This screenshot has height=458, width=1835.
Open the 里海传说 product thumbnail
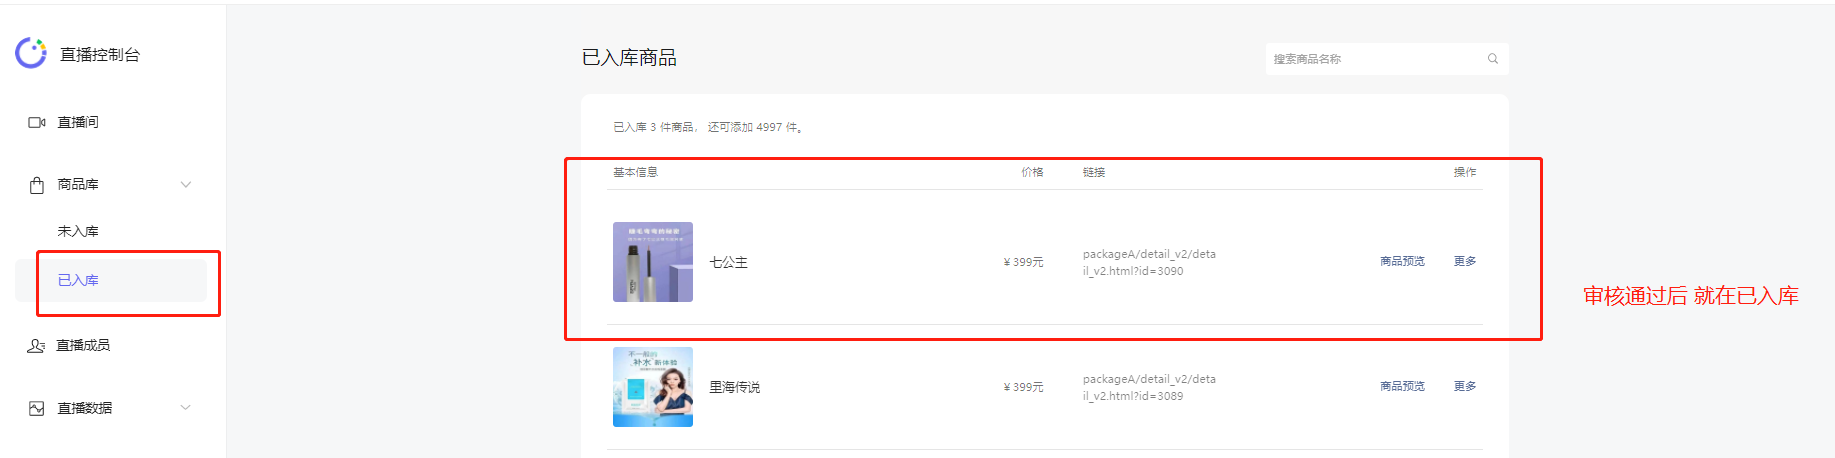pos(653,387)
